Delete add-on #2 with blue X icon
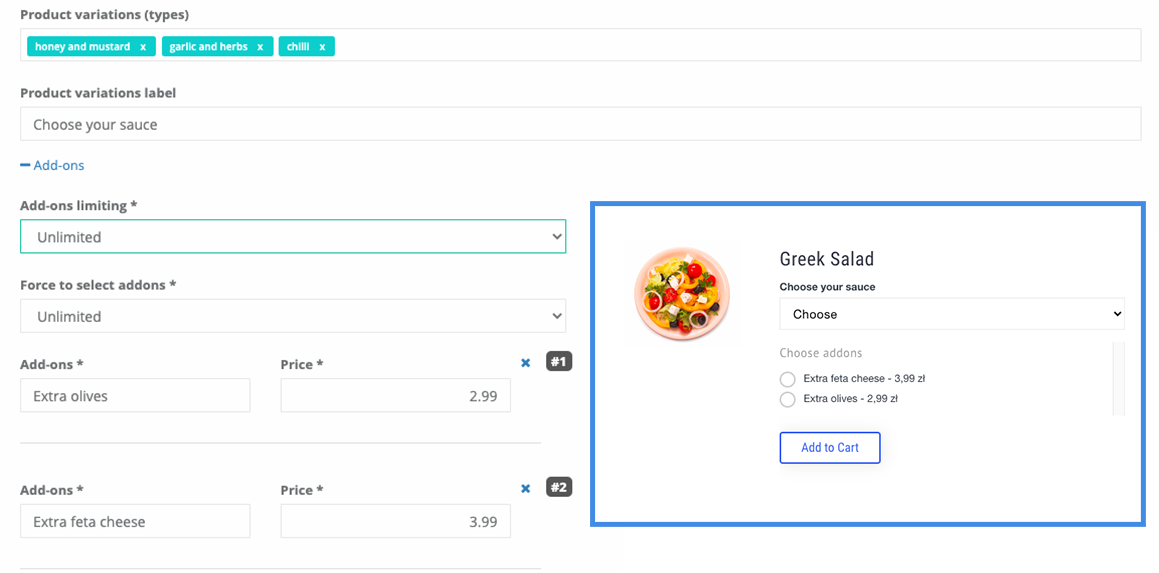Viewport: 1159px width, 573px height. tap(526, 489)
